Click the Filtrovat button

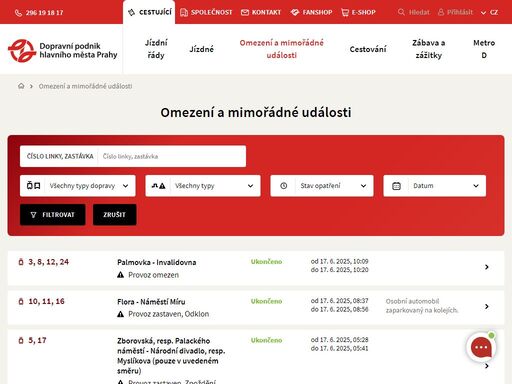[53, 215]
